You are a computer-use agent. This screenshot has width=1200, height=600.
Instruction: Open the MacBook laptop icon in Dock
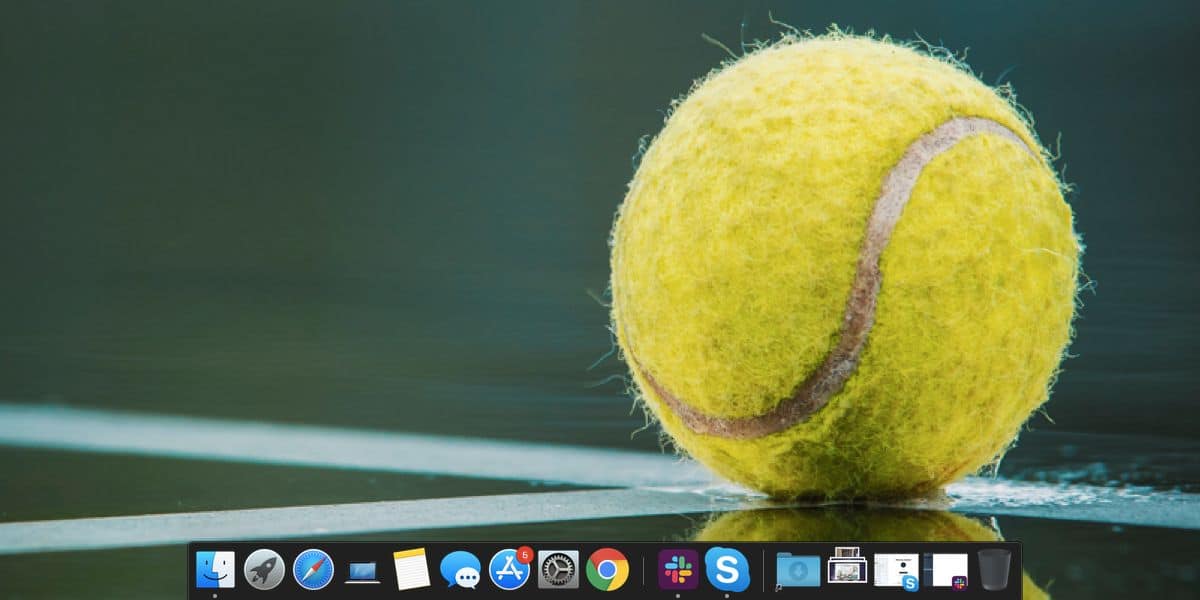[x=362, y=571]
